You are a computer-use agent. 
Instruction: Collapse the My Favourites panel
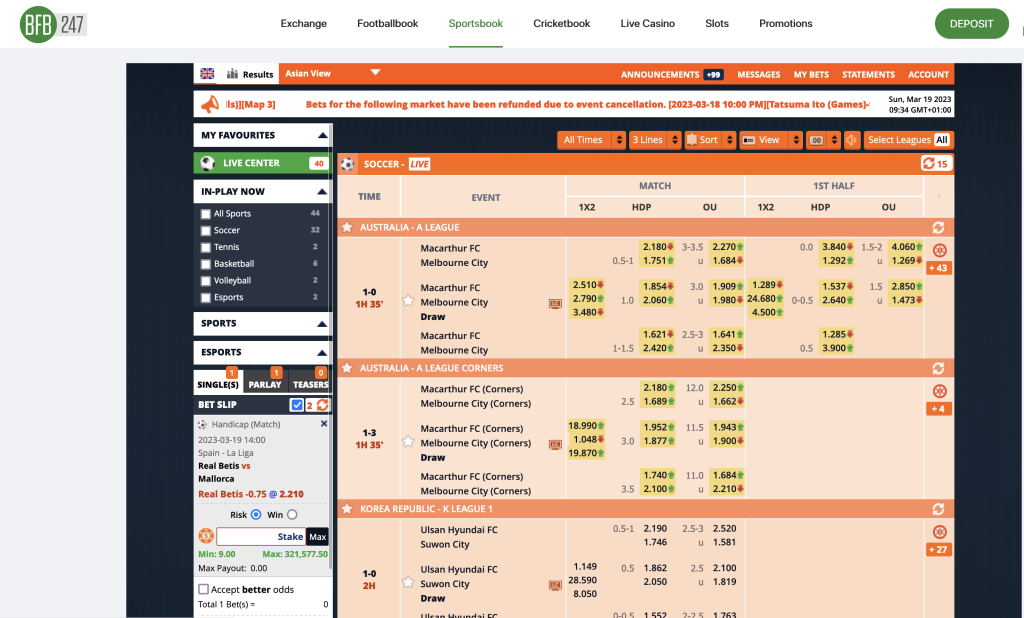click(322, 135)
